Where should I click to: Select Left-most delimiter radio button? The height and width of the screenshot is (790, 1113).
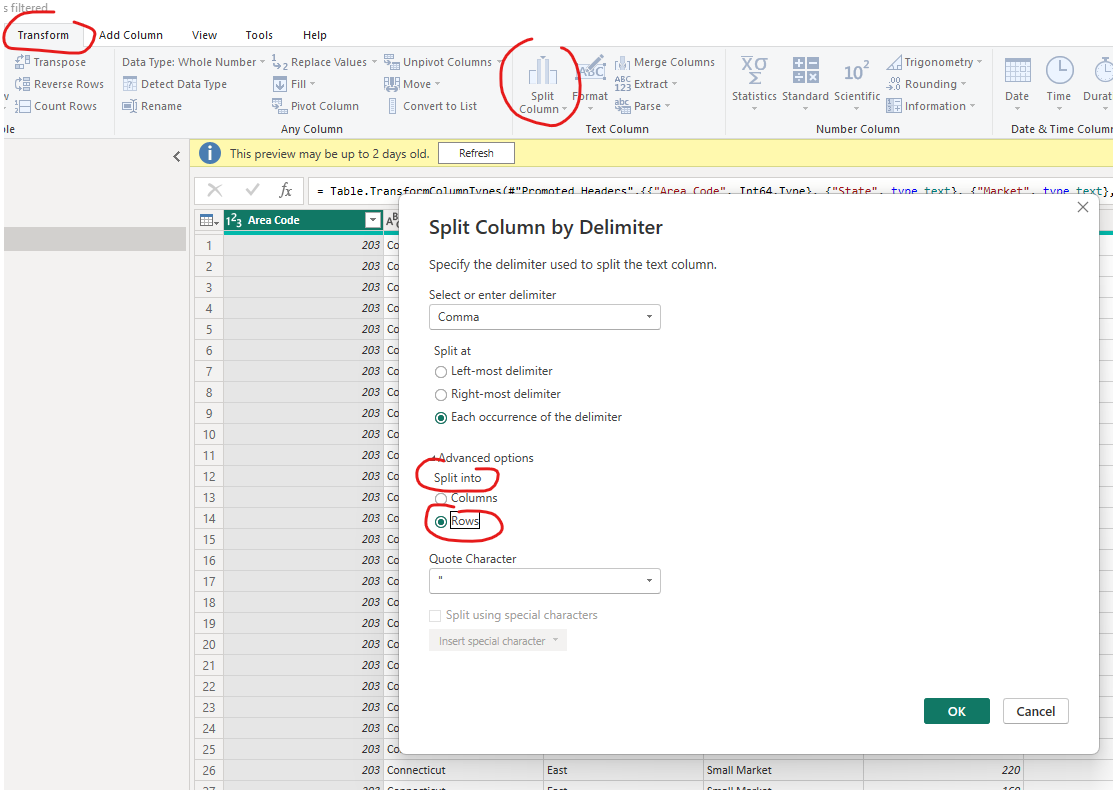point(441,372)
